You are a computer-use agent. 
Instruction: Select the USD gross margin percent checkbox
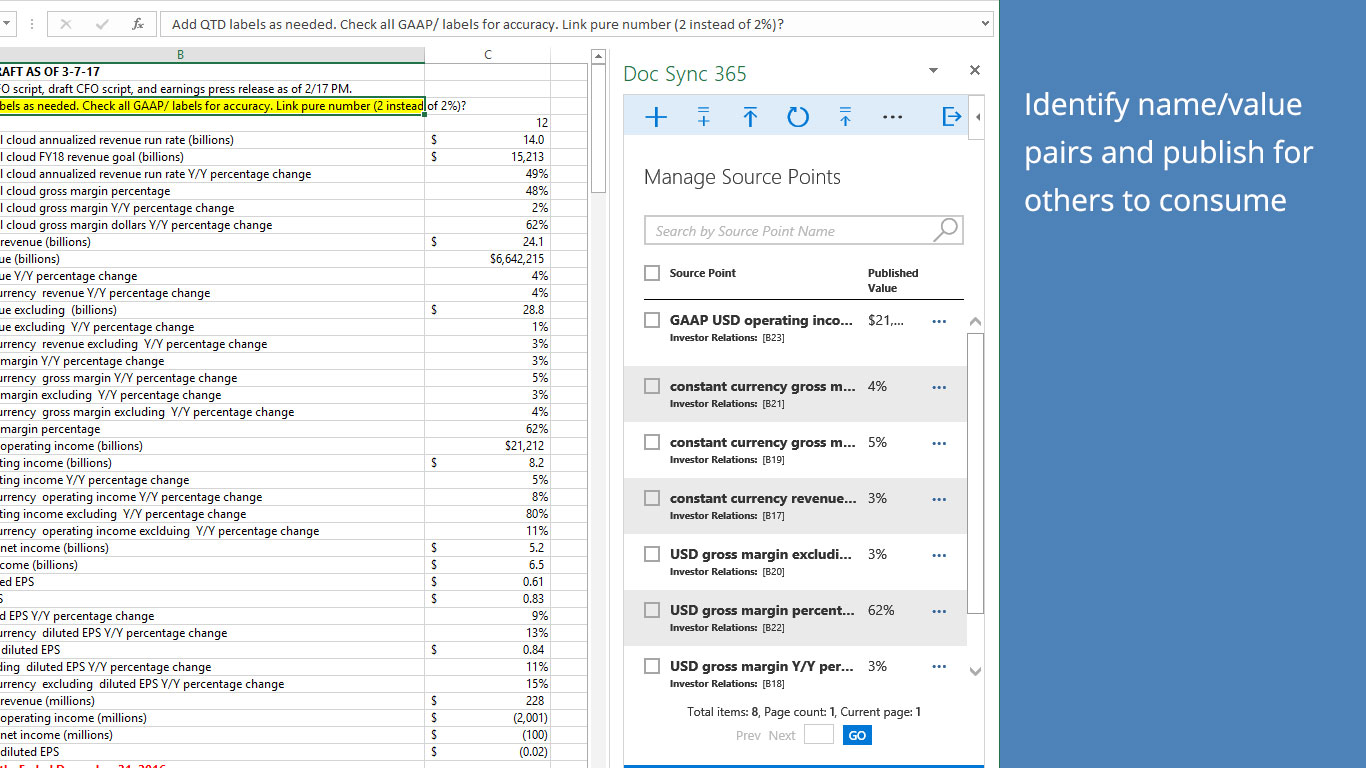pos(652,610)
